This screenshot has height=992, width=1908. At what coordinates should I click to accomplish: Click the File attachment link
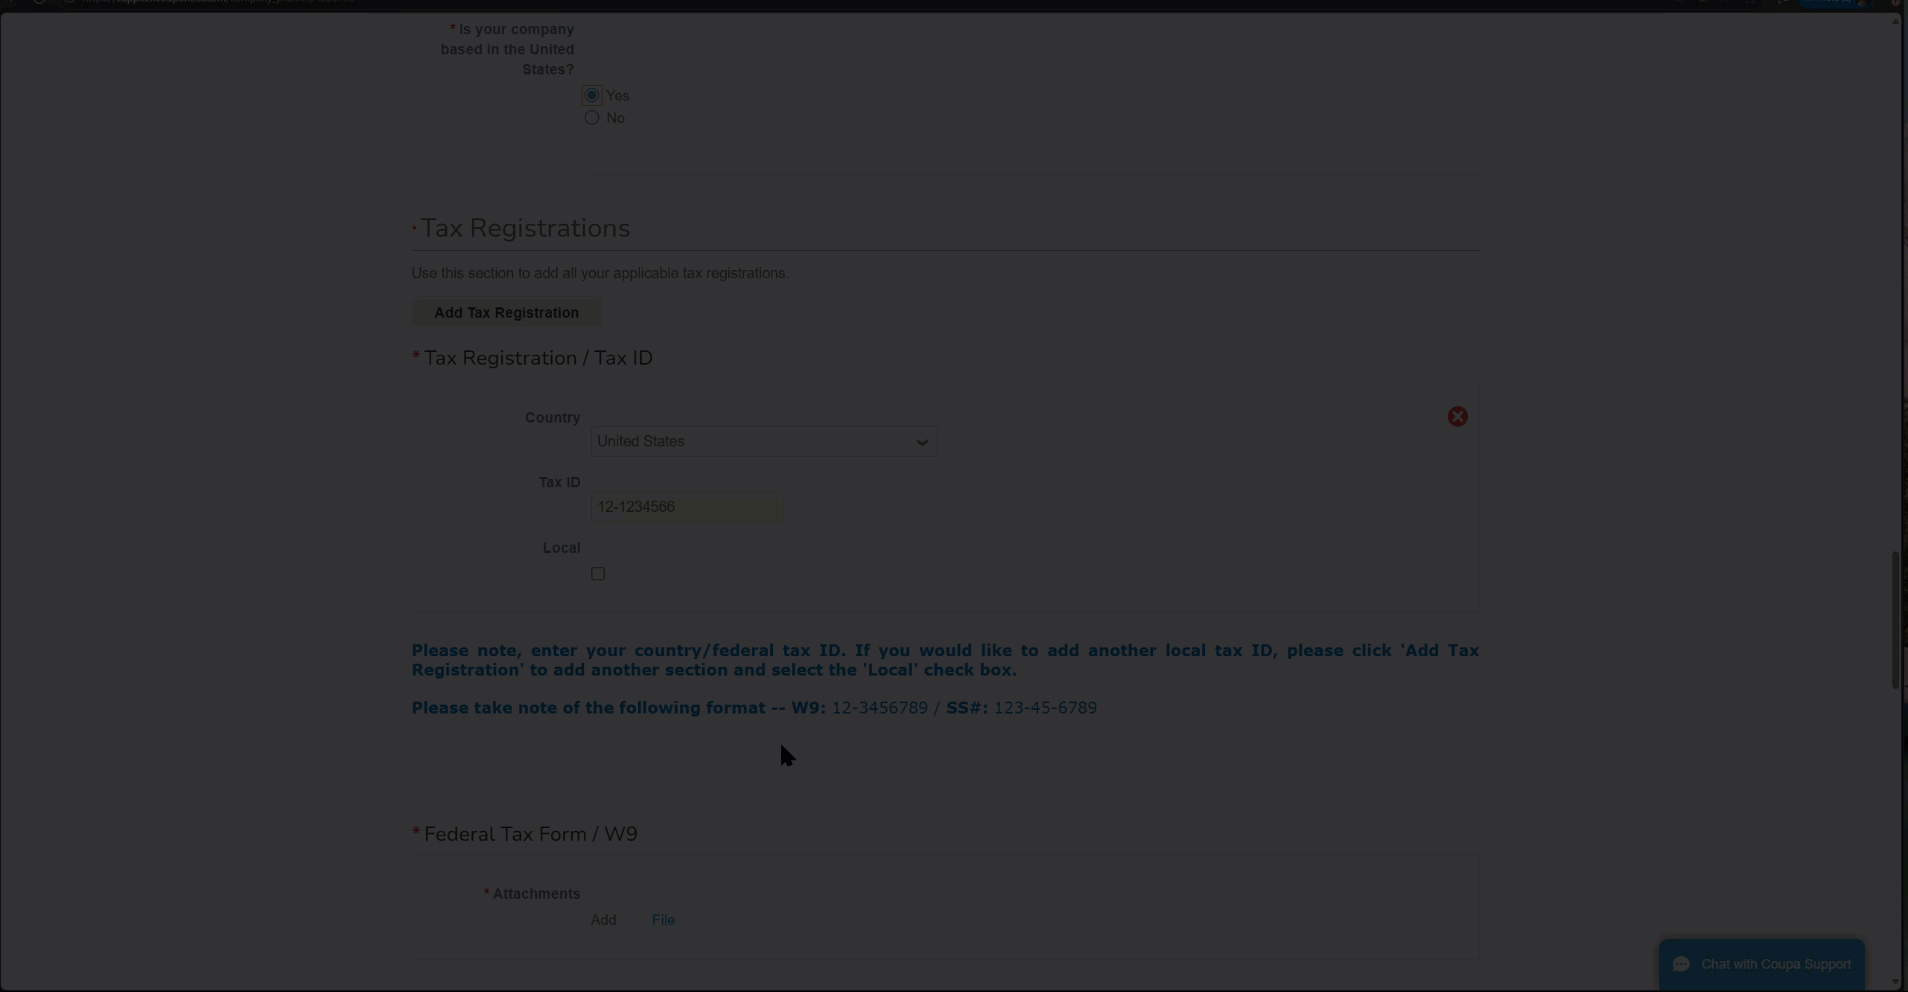pyautogui.click(x=663, y=920)
